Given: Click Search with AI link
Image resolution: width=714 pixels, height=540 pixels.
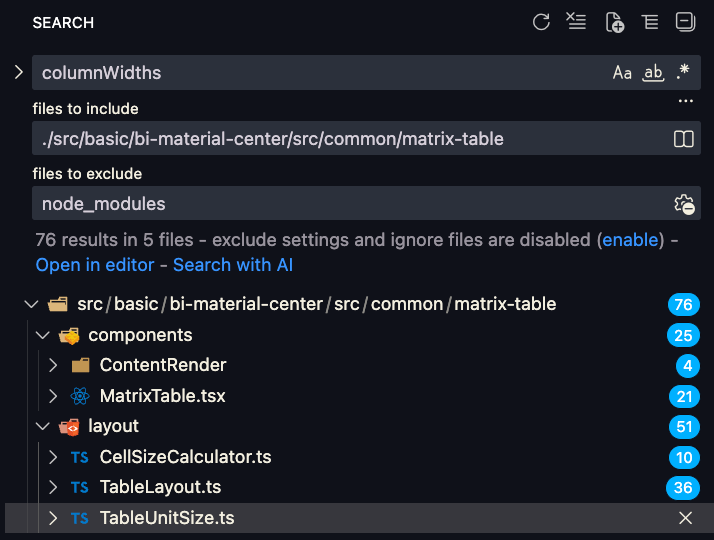Looking at the screenshot, I should (x=233, y=265).
